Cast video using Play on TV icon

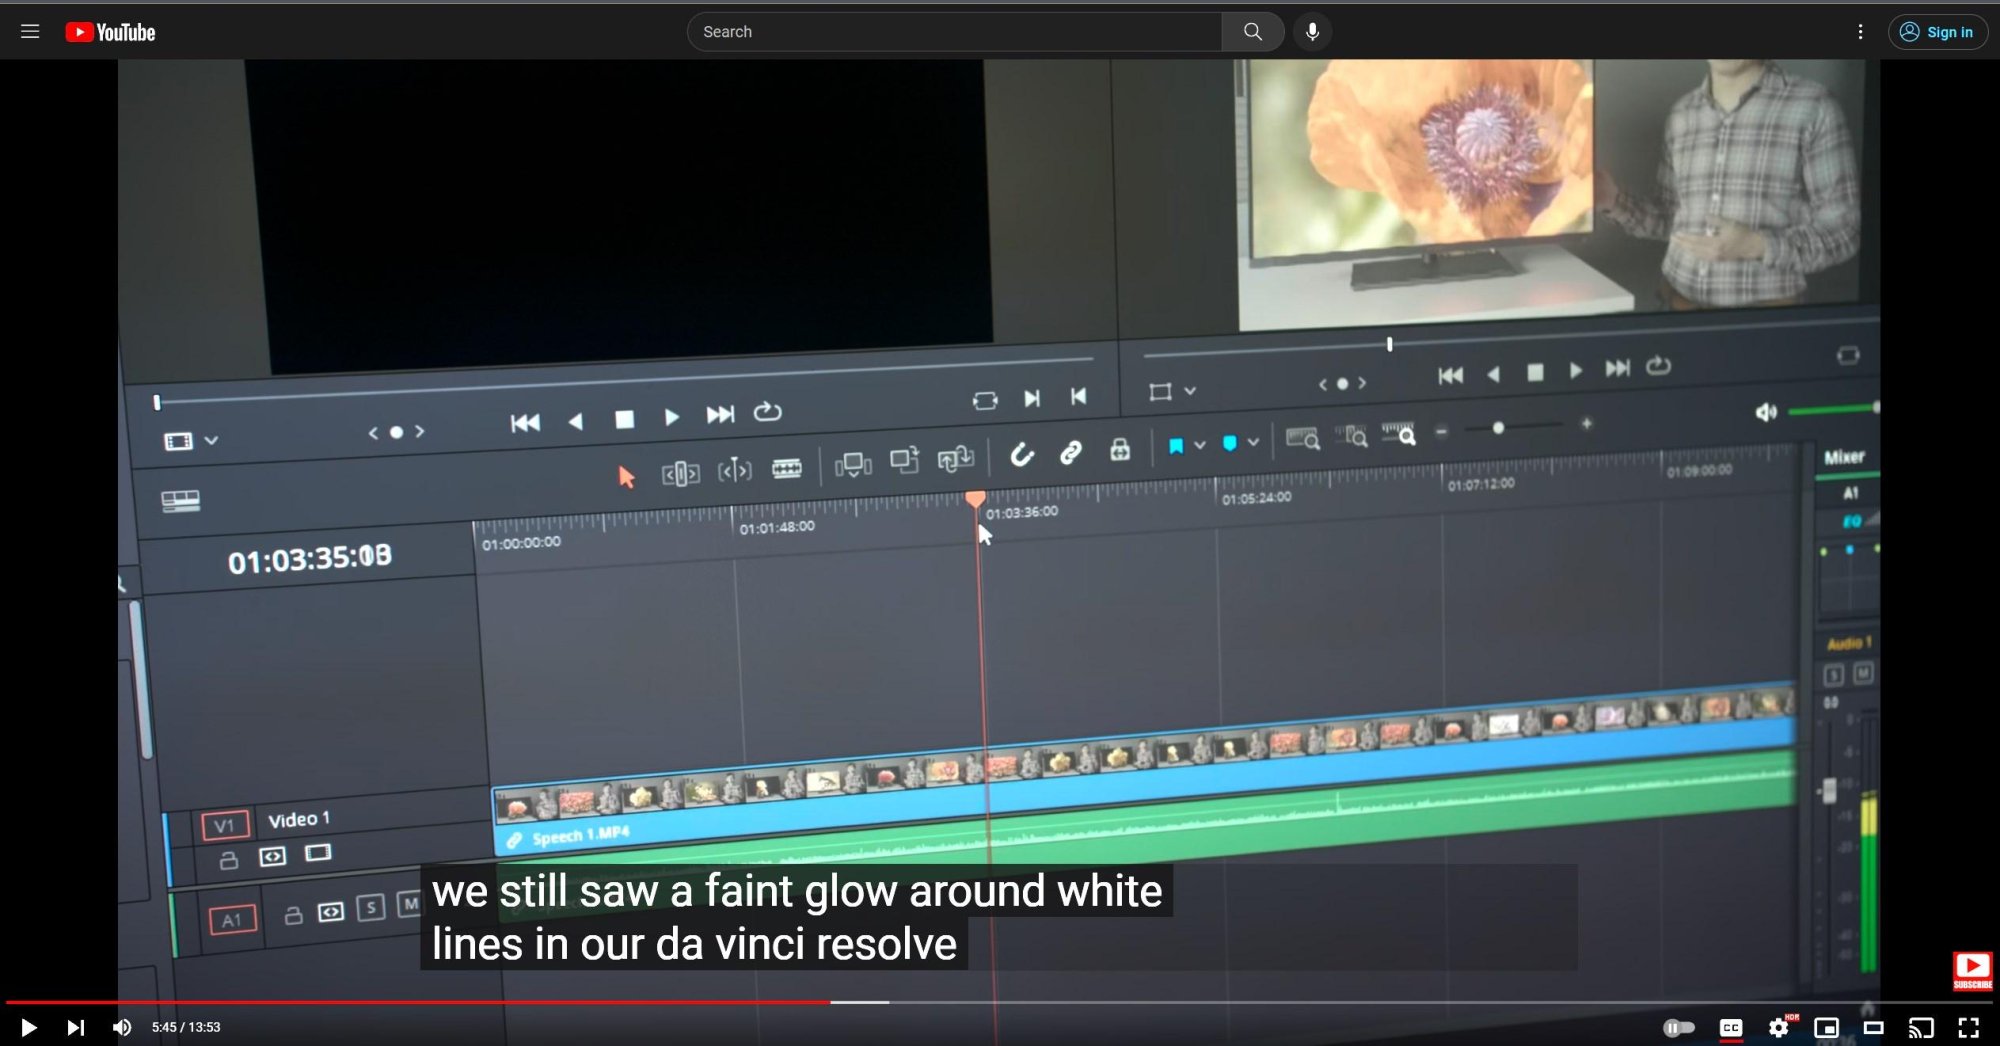(x=1921, y=1027)
